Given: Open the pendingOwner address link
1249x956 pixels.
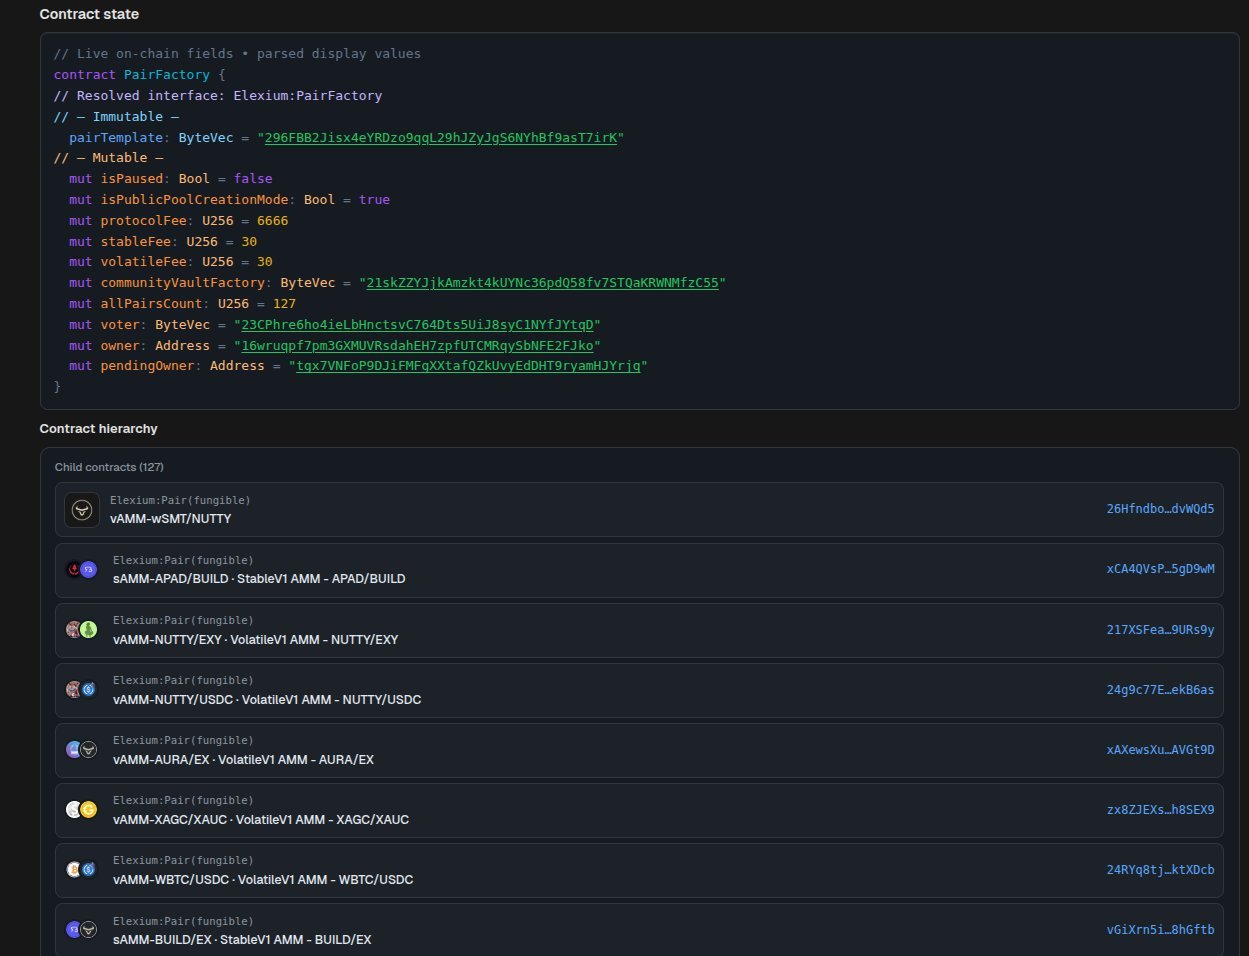Looking at the screenshot, I should point(468,366).
